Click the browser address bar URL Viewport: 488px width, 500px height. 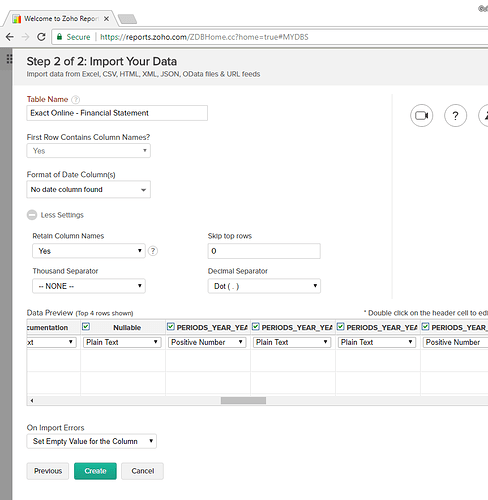204,37
